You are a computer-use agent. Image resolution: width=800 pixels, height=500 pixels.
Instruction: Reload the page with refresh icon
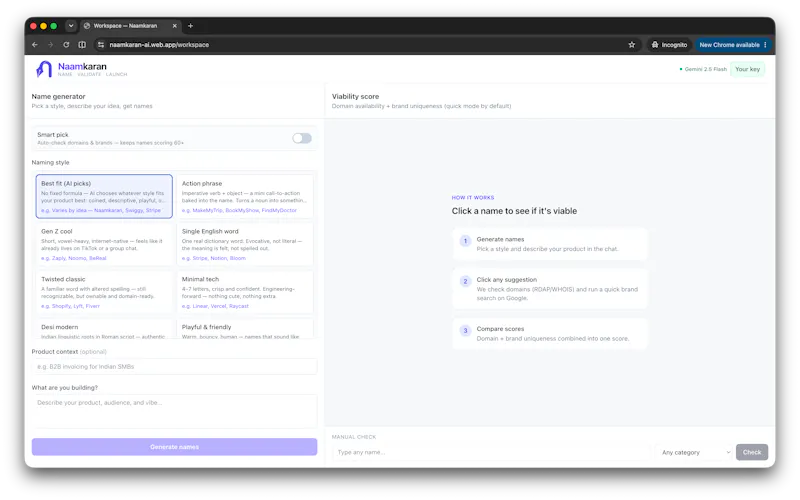tap(66, 45)
